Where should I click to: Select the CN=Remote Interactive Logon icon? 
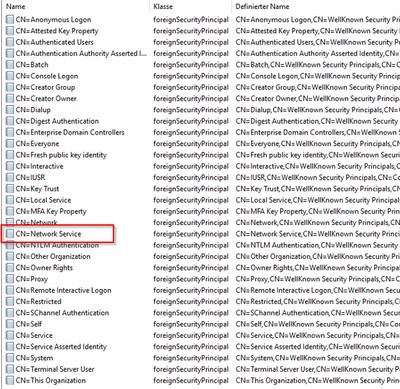[10, 290]
